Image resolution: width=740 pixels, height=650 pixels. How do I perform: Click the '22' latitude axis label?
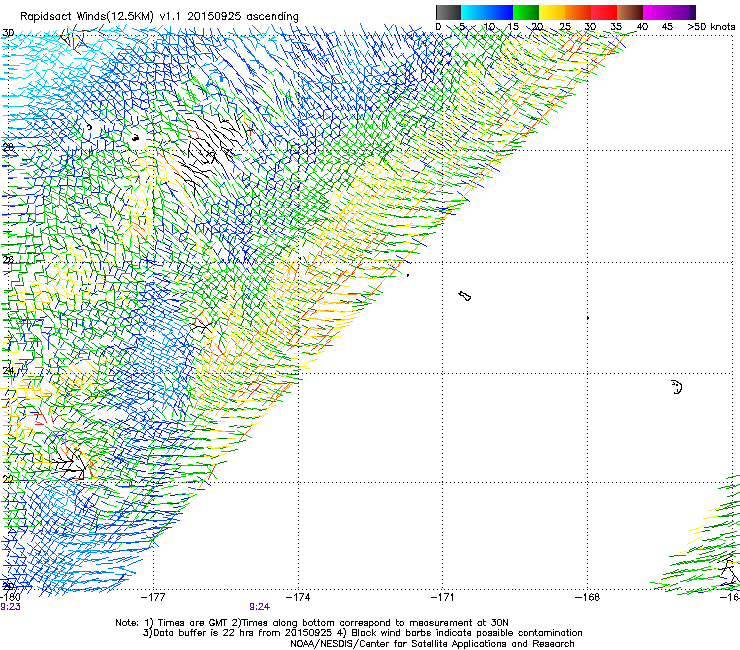coord(8,479)
